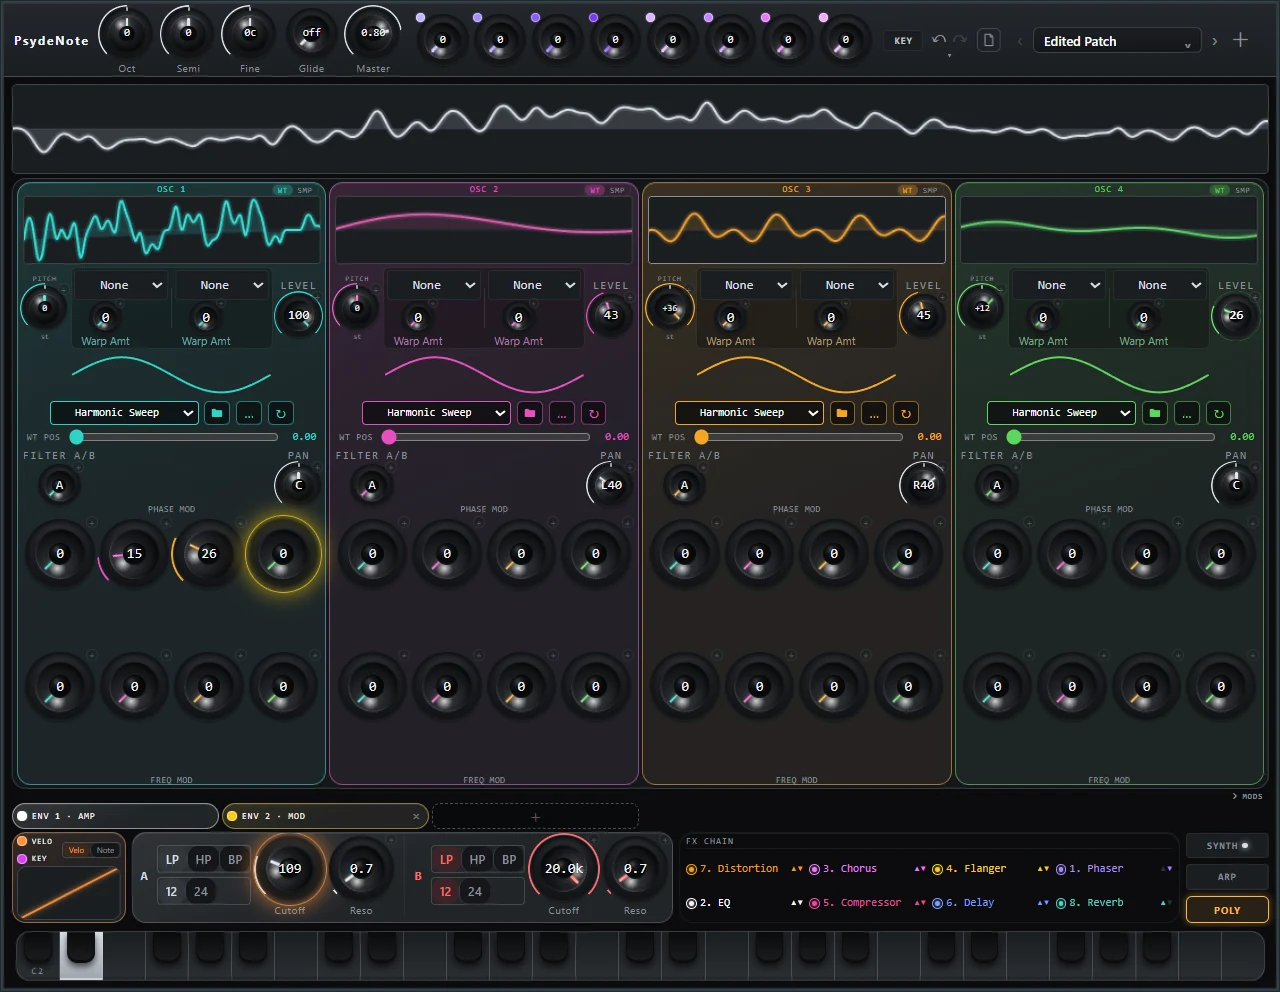1280x992 pixels.
Task: Open the OSC 4 wavetable folder browser
Action: click(1155, 413)
